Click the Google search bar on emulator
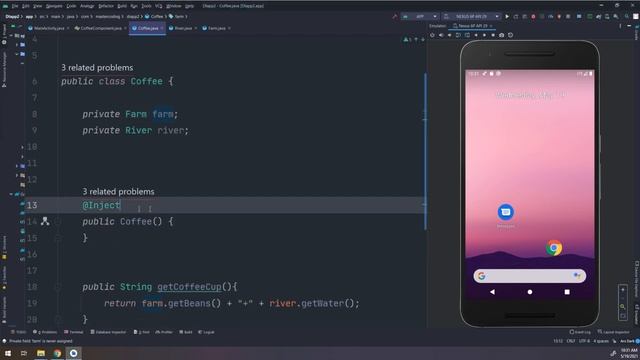Image resolution: width=640 pixels, height=360 pixels. [x=529, y=276]
